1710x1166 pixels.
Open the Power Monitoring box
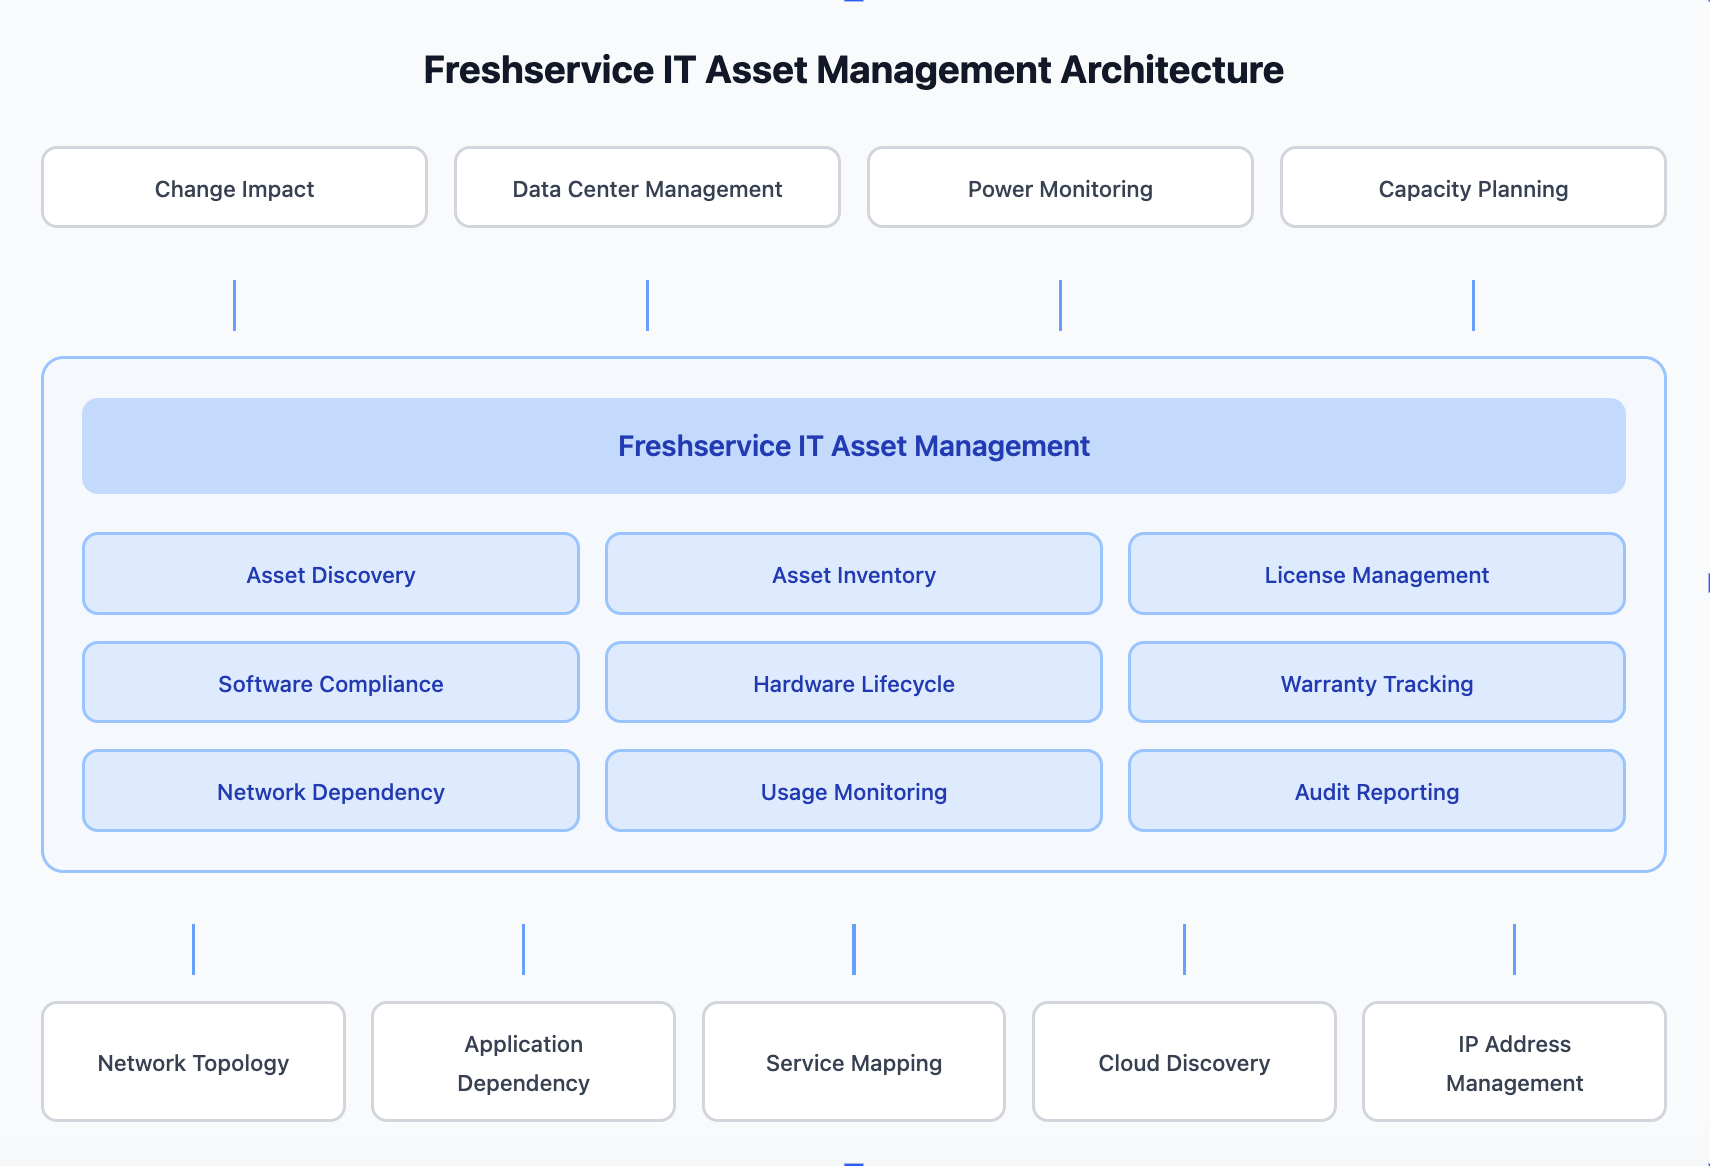point(1060,188)
